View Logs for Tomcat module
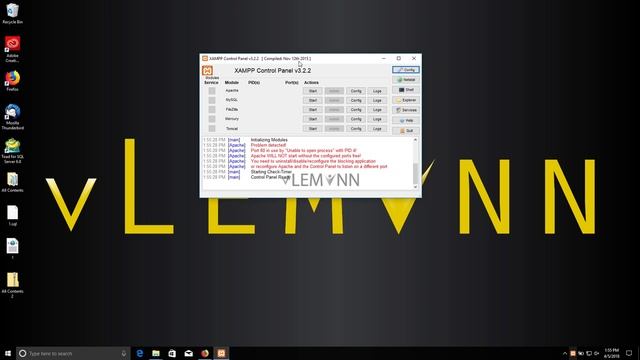Image resolution: width=640 pixels, height=360 pixels. (377, 129)
